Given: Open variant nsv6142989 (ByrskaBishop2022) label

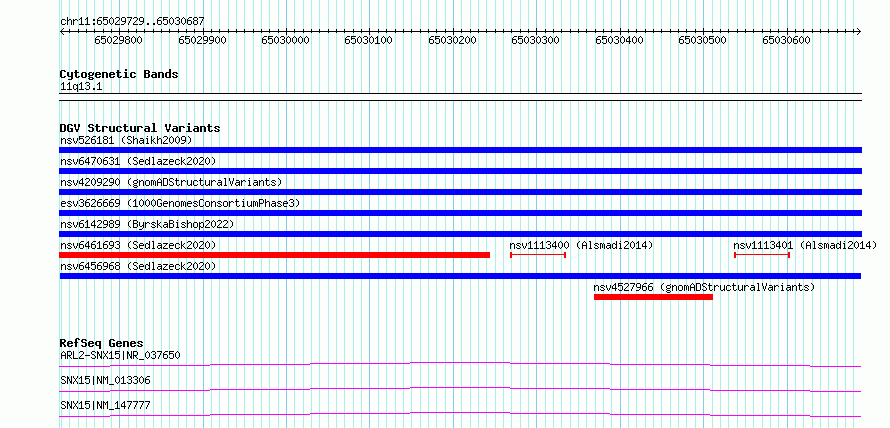Looking at the screenshot, I should click(147, 224).
